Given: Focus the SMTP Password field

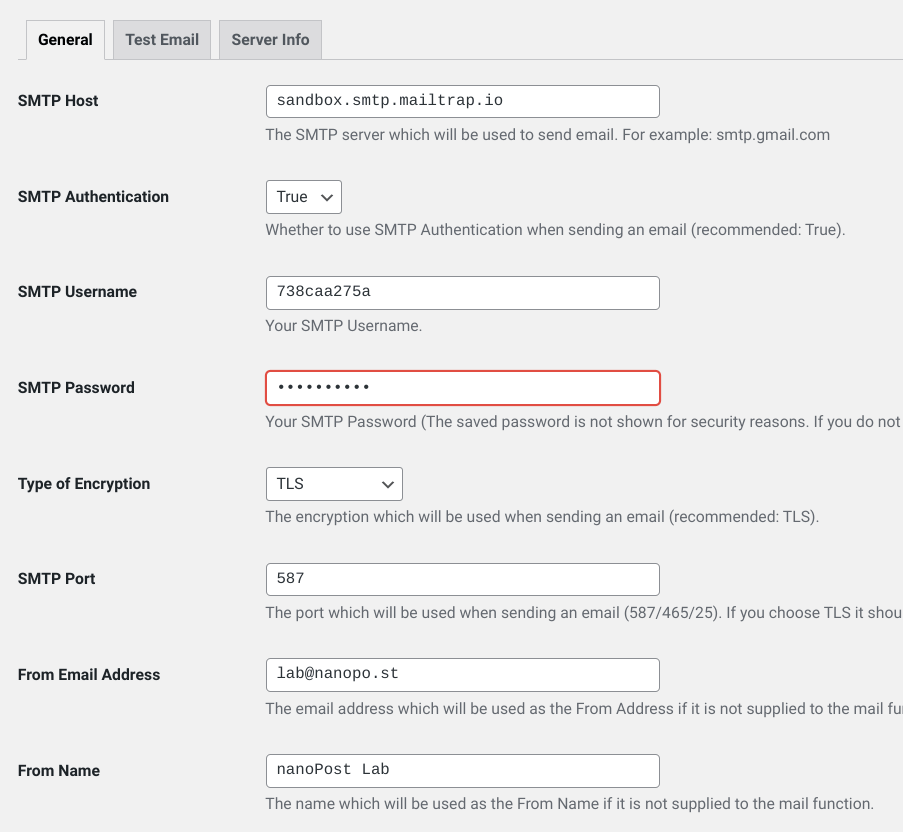Looking at the screenshot, I should coord(462,388).
